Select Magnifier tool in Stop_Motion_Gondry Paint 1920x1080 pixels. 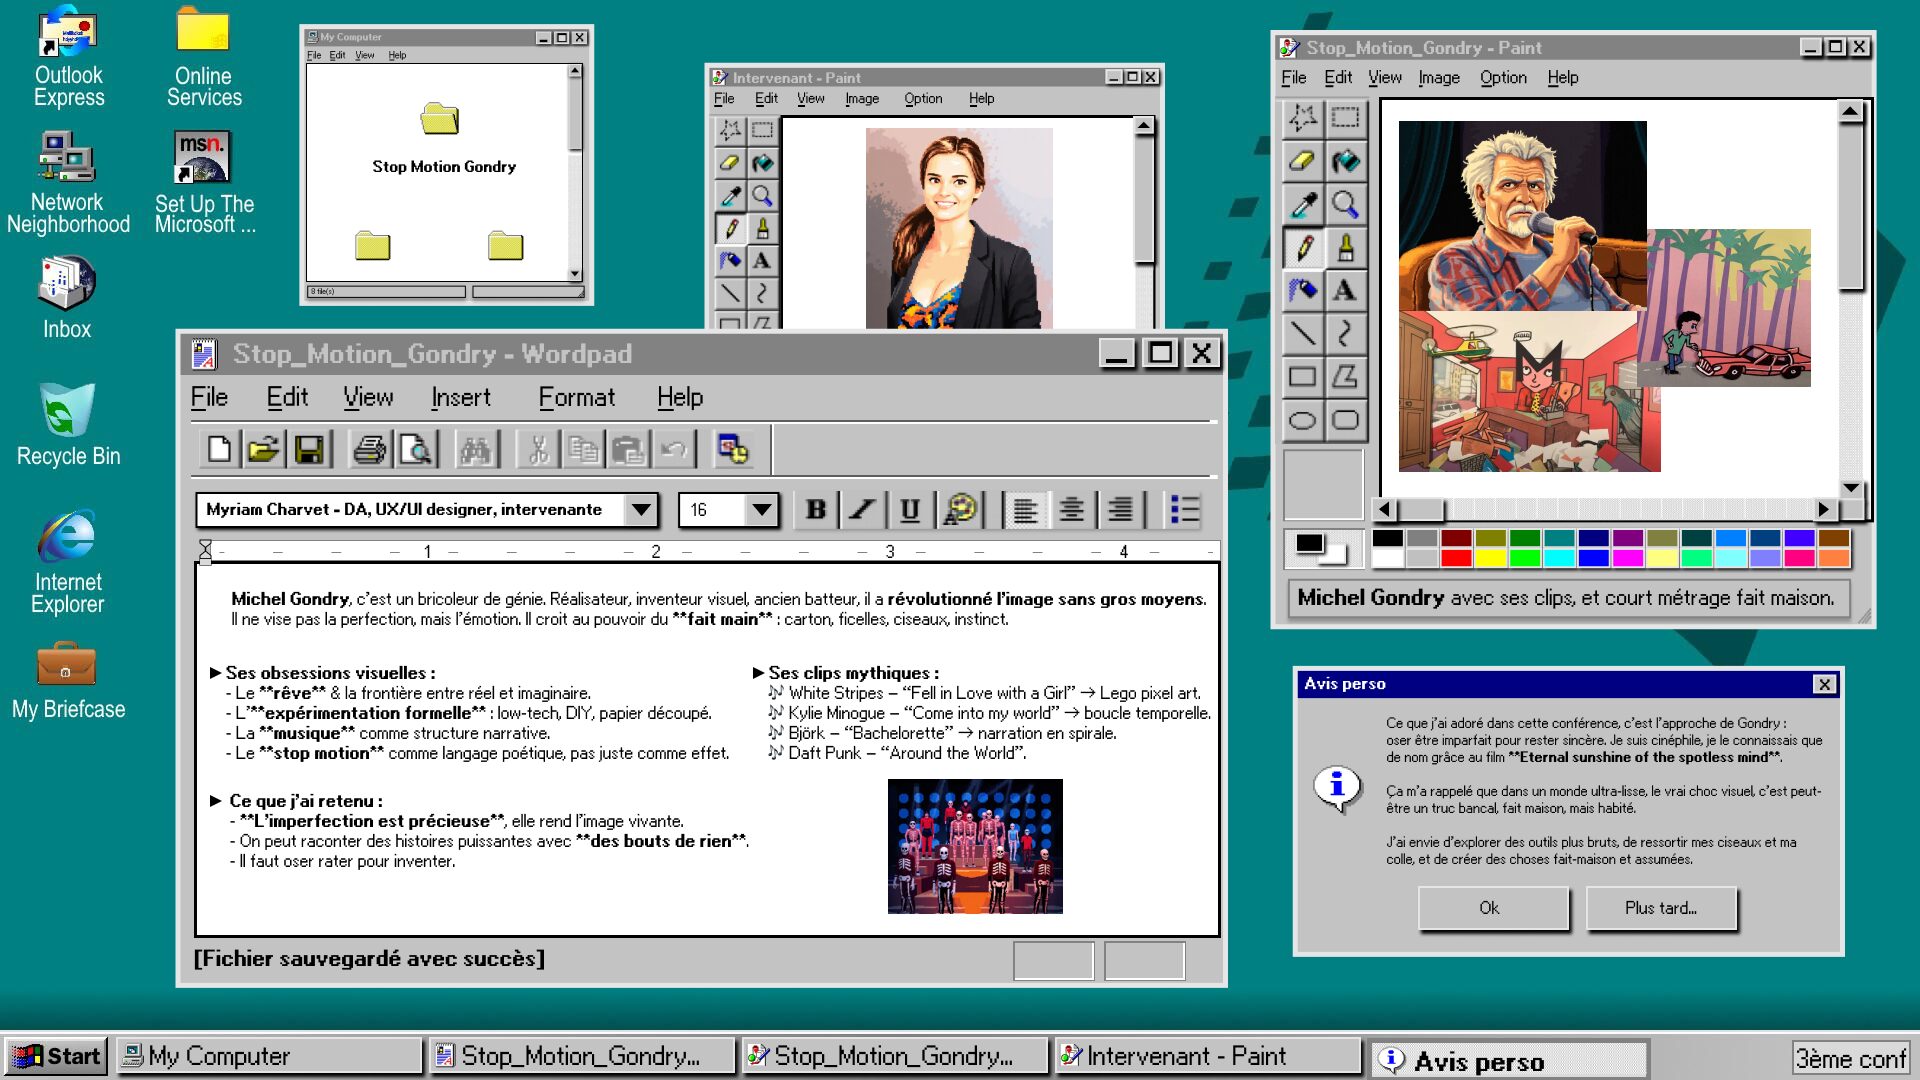1346,204
